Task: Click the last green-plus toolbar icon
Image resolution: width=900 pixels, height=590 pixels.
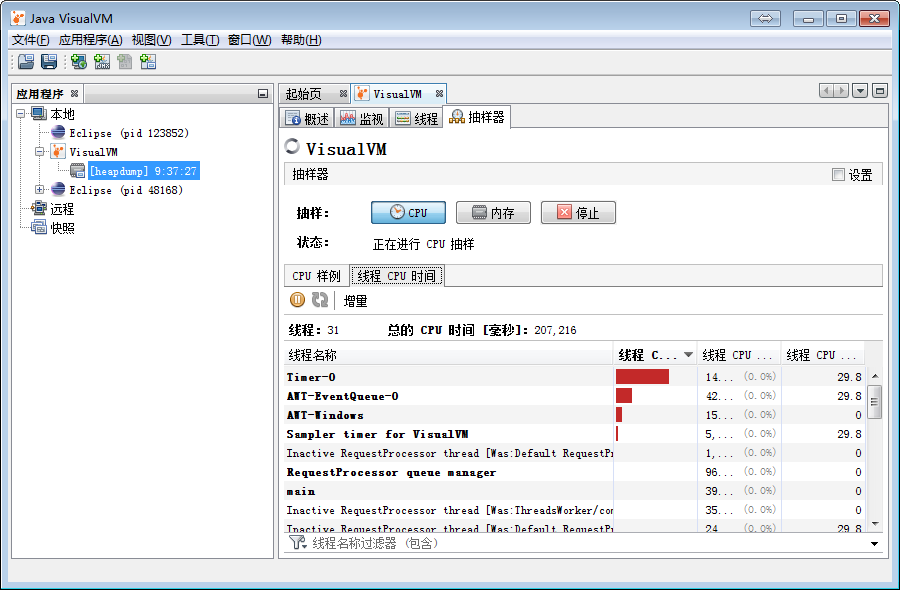Action: [x=148, y=61]
